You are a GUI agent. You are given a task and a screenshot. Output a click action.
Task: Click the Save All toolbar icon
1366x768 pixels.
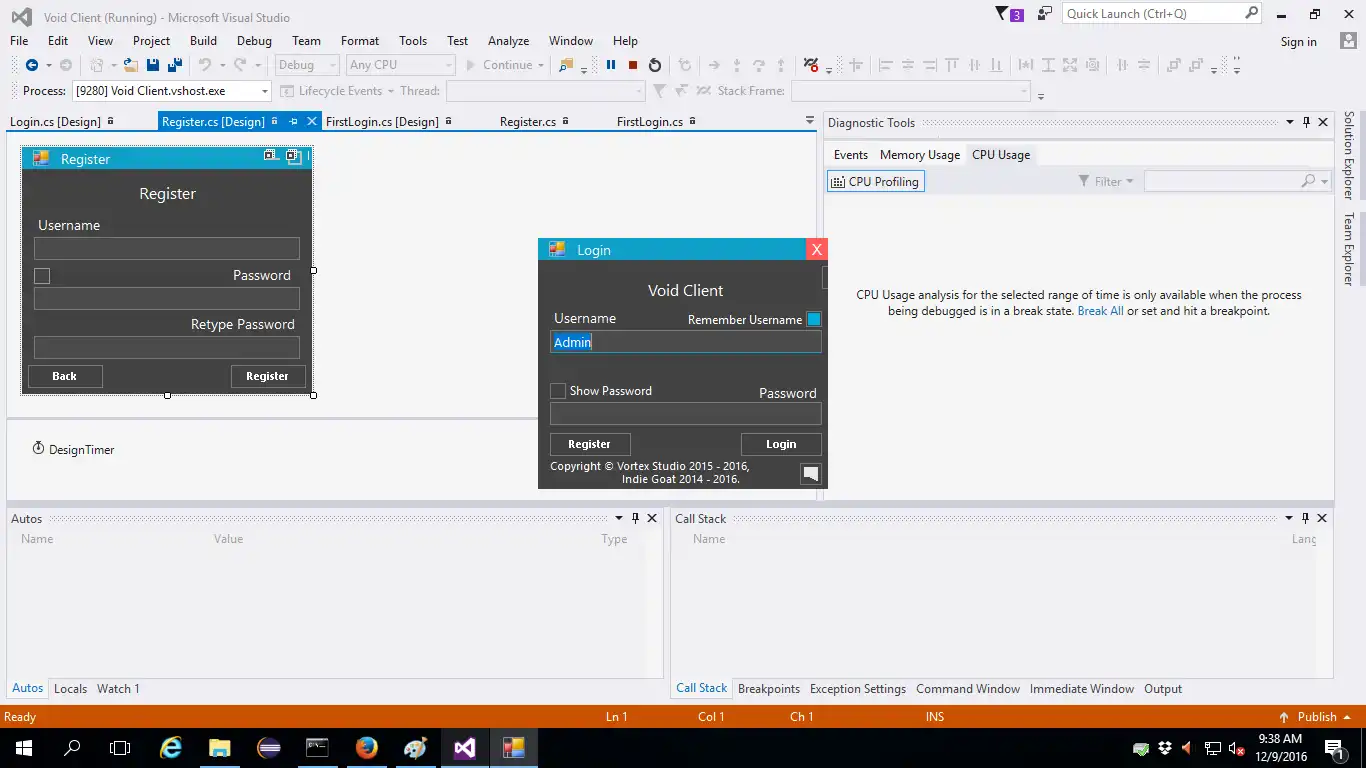point(174,65)
